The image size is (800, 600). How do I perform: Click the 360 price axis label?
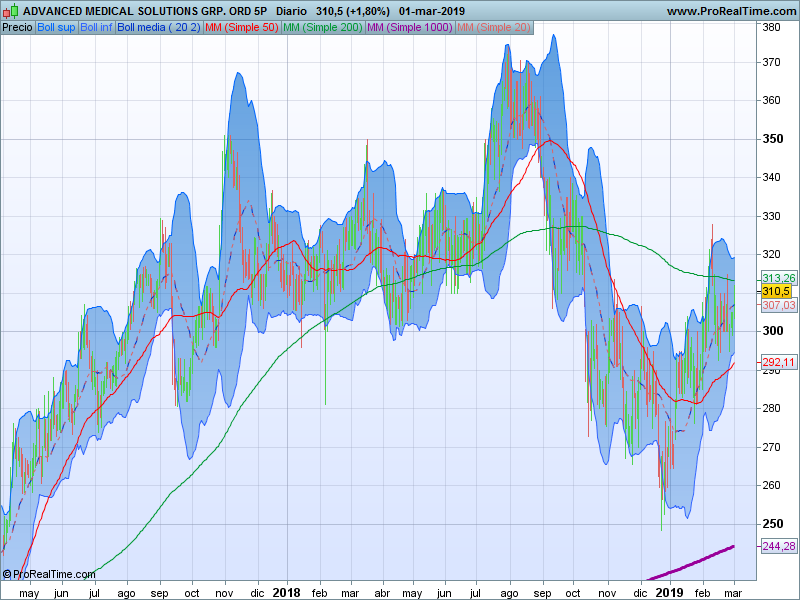[771, 100]
